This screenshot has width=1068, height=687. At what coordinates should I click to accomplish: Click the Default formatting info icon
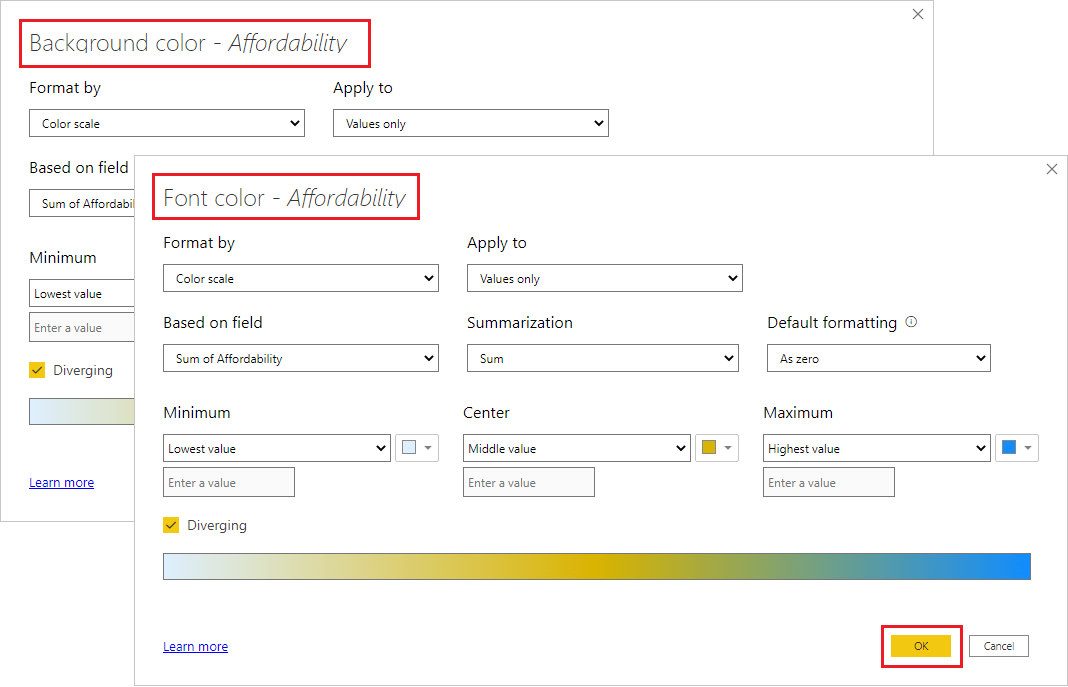911,322
